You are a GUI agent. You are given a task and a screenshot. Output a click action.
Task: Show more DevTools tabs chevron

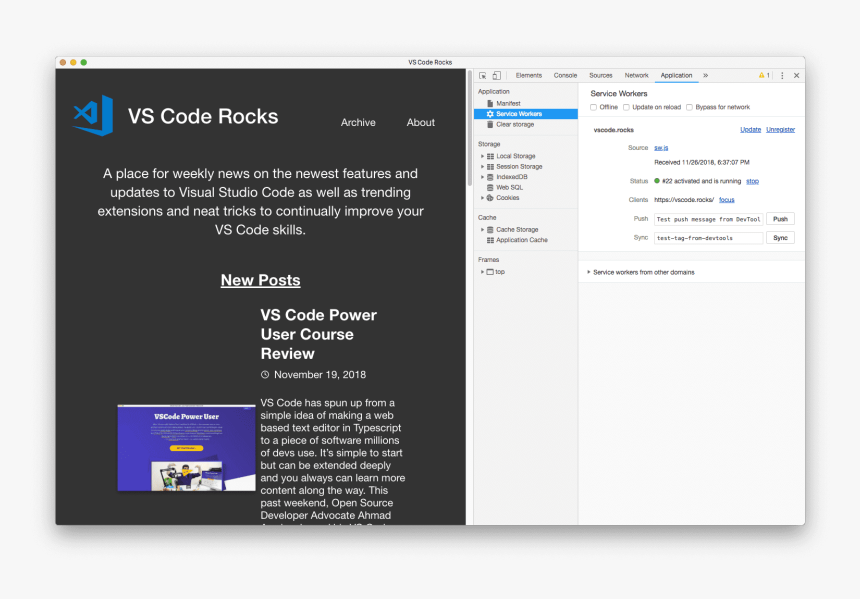(x=705, y=75)
